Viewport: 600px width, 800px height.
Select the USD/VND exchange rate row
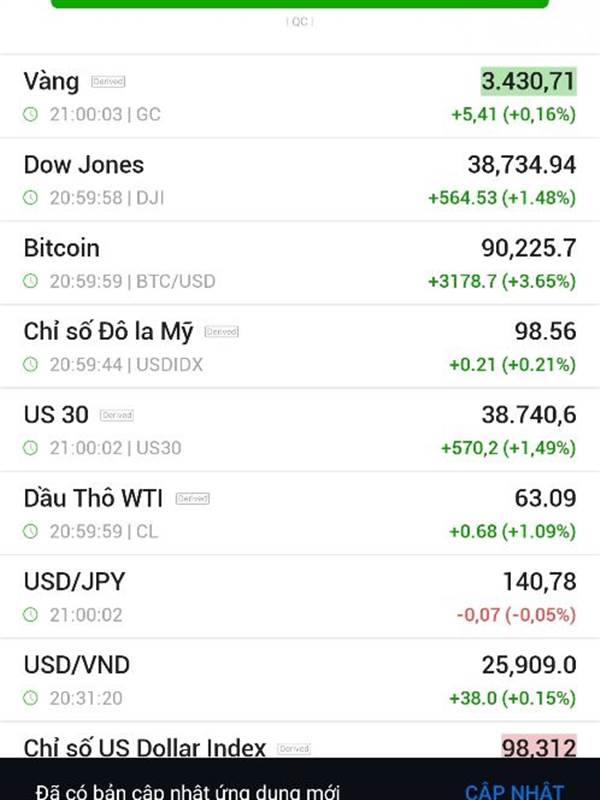click(x=300, y=680)
